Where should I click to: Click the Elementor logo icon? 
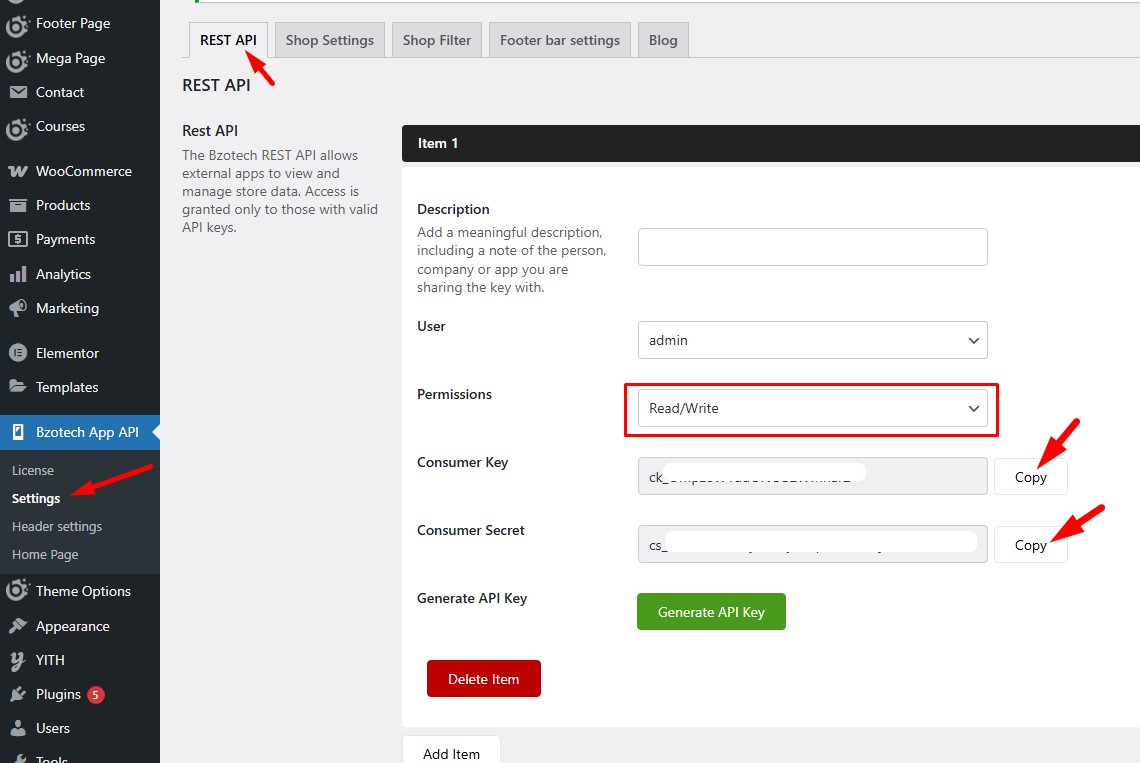click(18, 353)
